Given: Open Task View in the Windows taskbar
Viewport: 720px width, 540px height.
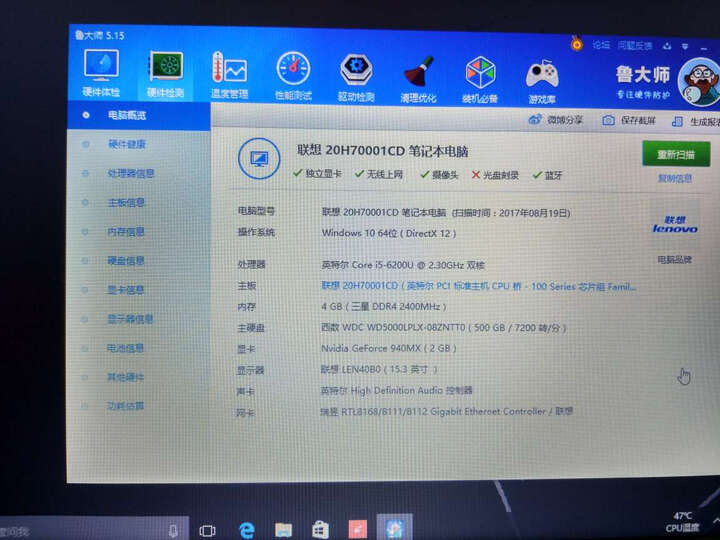Looking at the screenshot, I should click(x=207, y=531).
